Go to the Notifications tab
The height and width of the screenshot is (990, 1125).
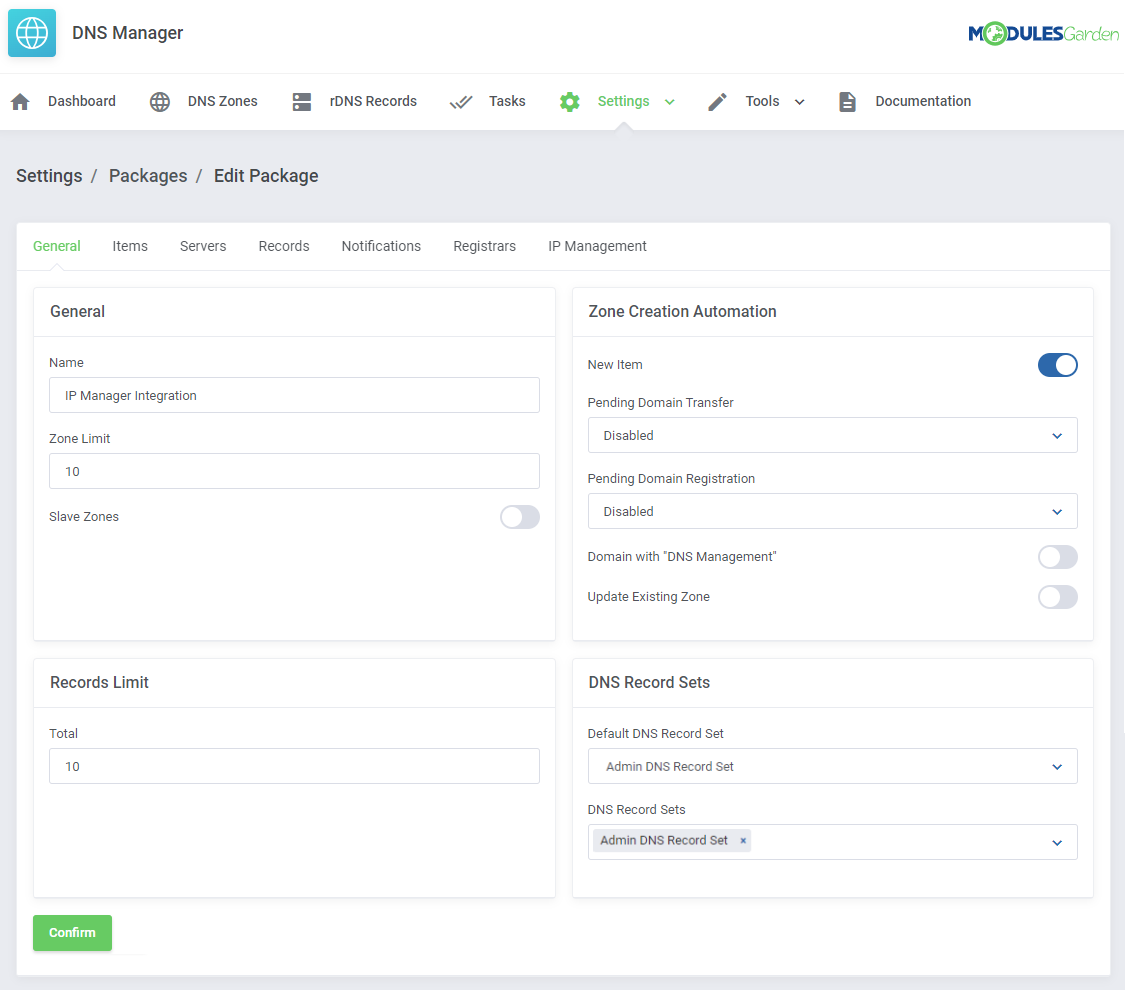[x=381, y=246]
